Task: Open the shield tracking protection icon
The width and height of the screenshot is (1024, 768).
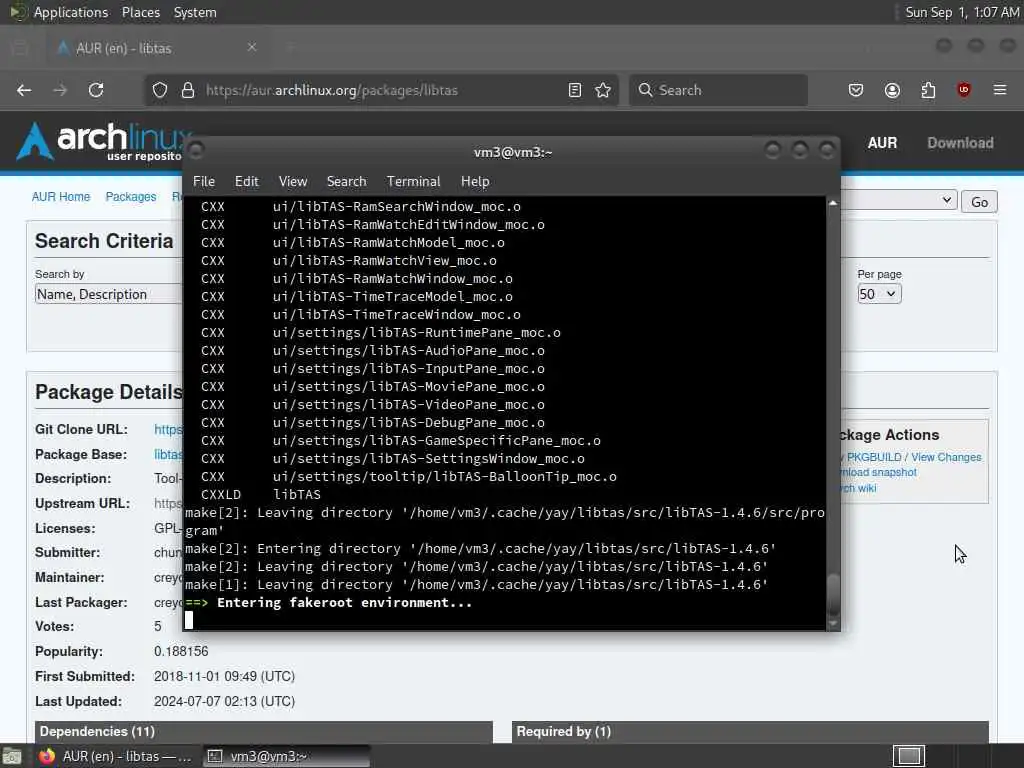Action: [x=160, y=90]
